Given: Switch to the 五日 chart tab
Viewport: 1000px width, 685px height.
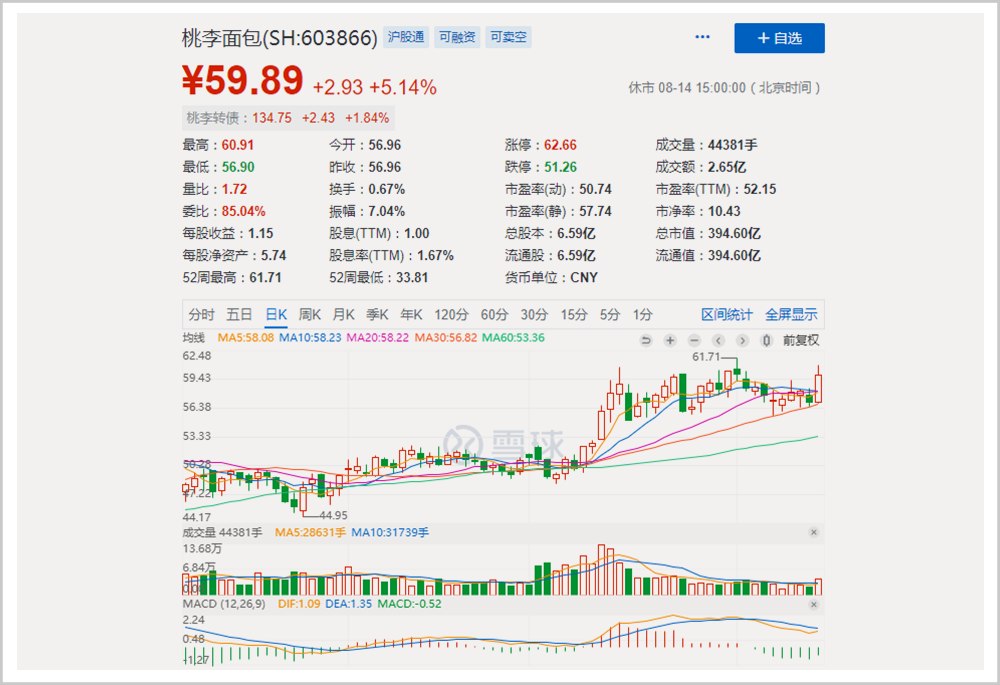Looking at the screenshot, I should pos(239,314).
